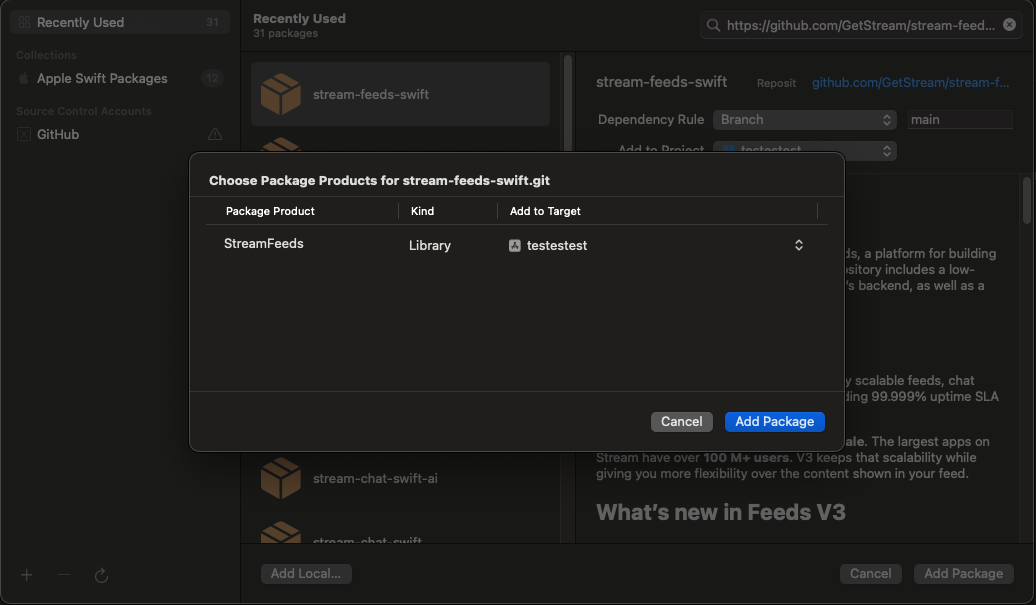Clear the search field with the x icon
The width and height of the screenshot is (1036, 605).
[1009, 24]
